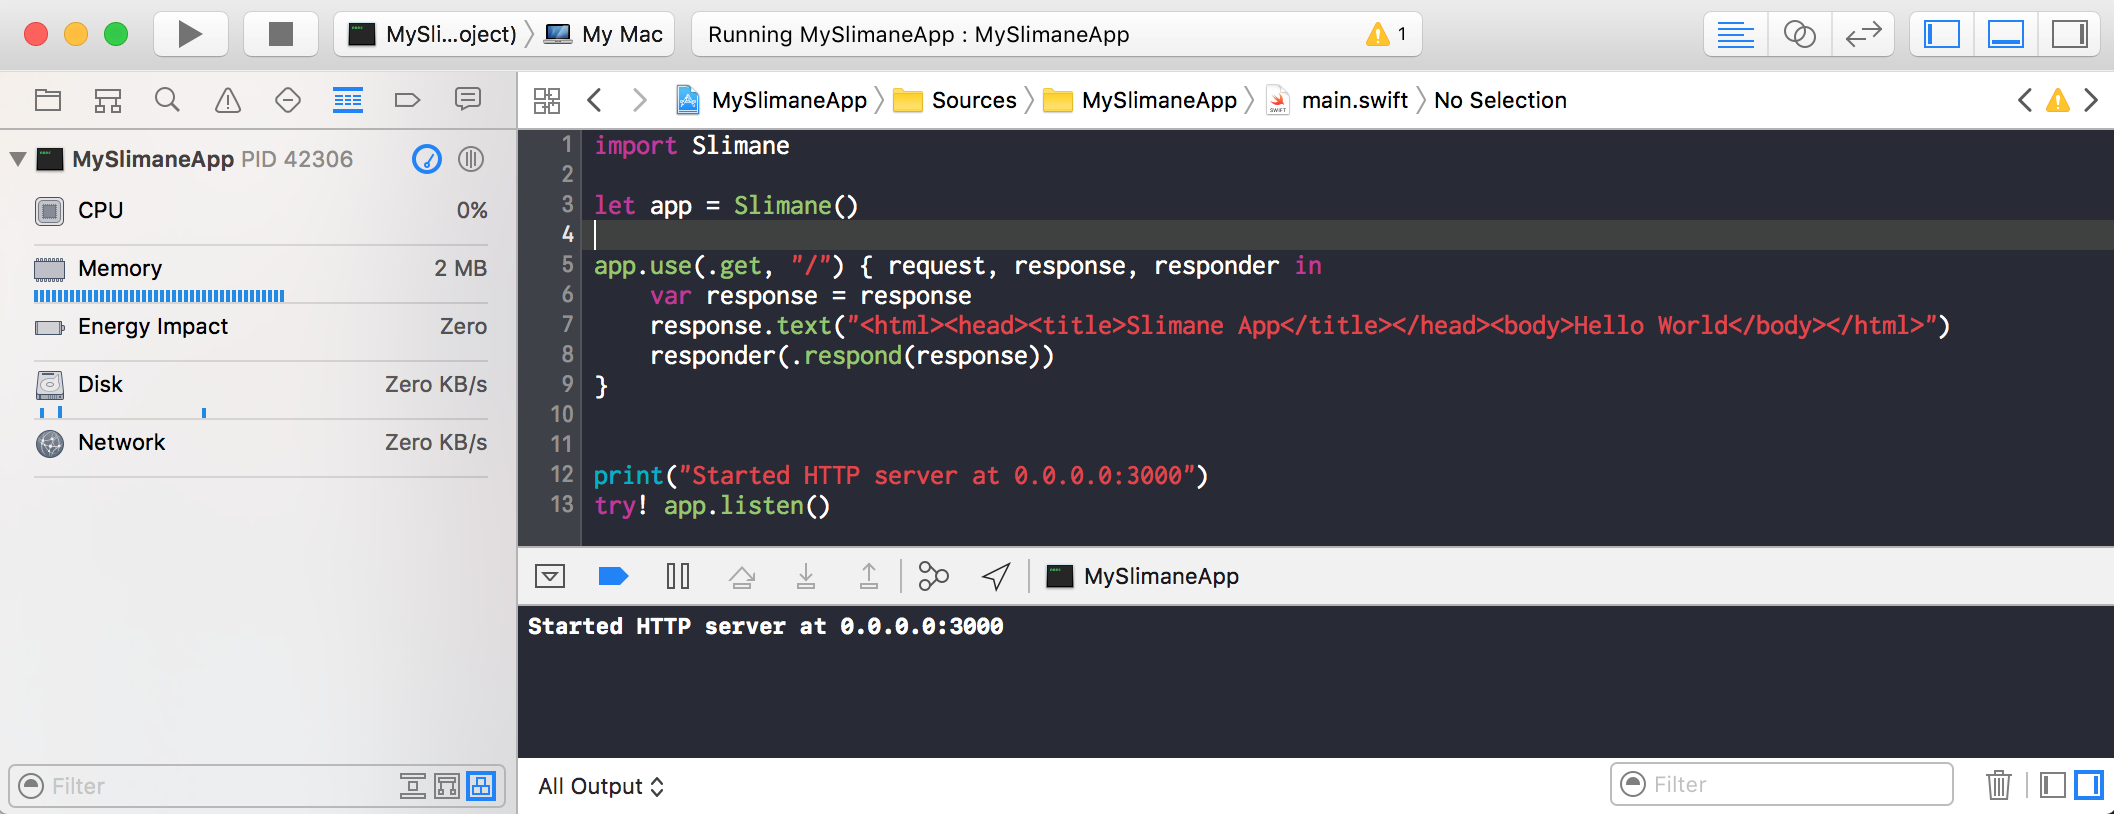The height and width of the screenshot is (814, 2114).
Task: Place cursor on line 13 try! app.listen()
Action: tap(712, 505)
